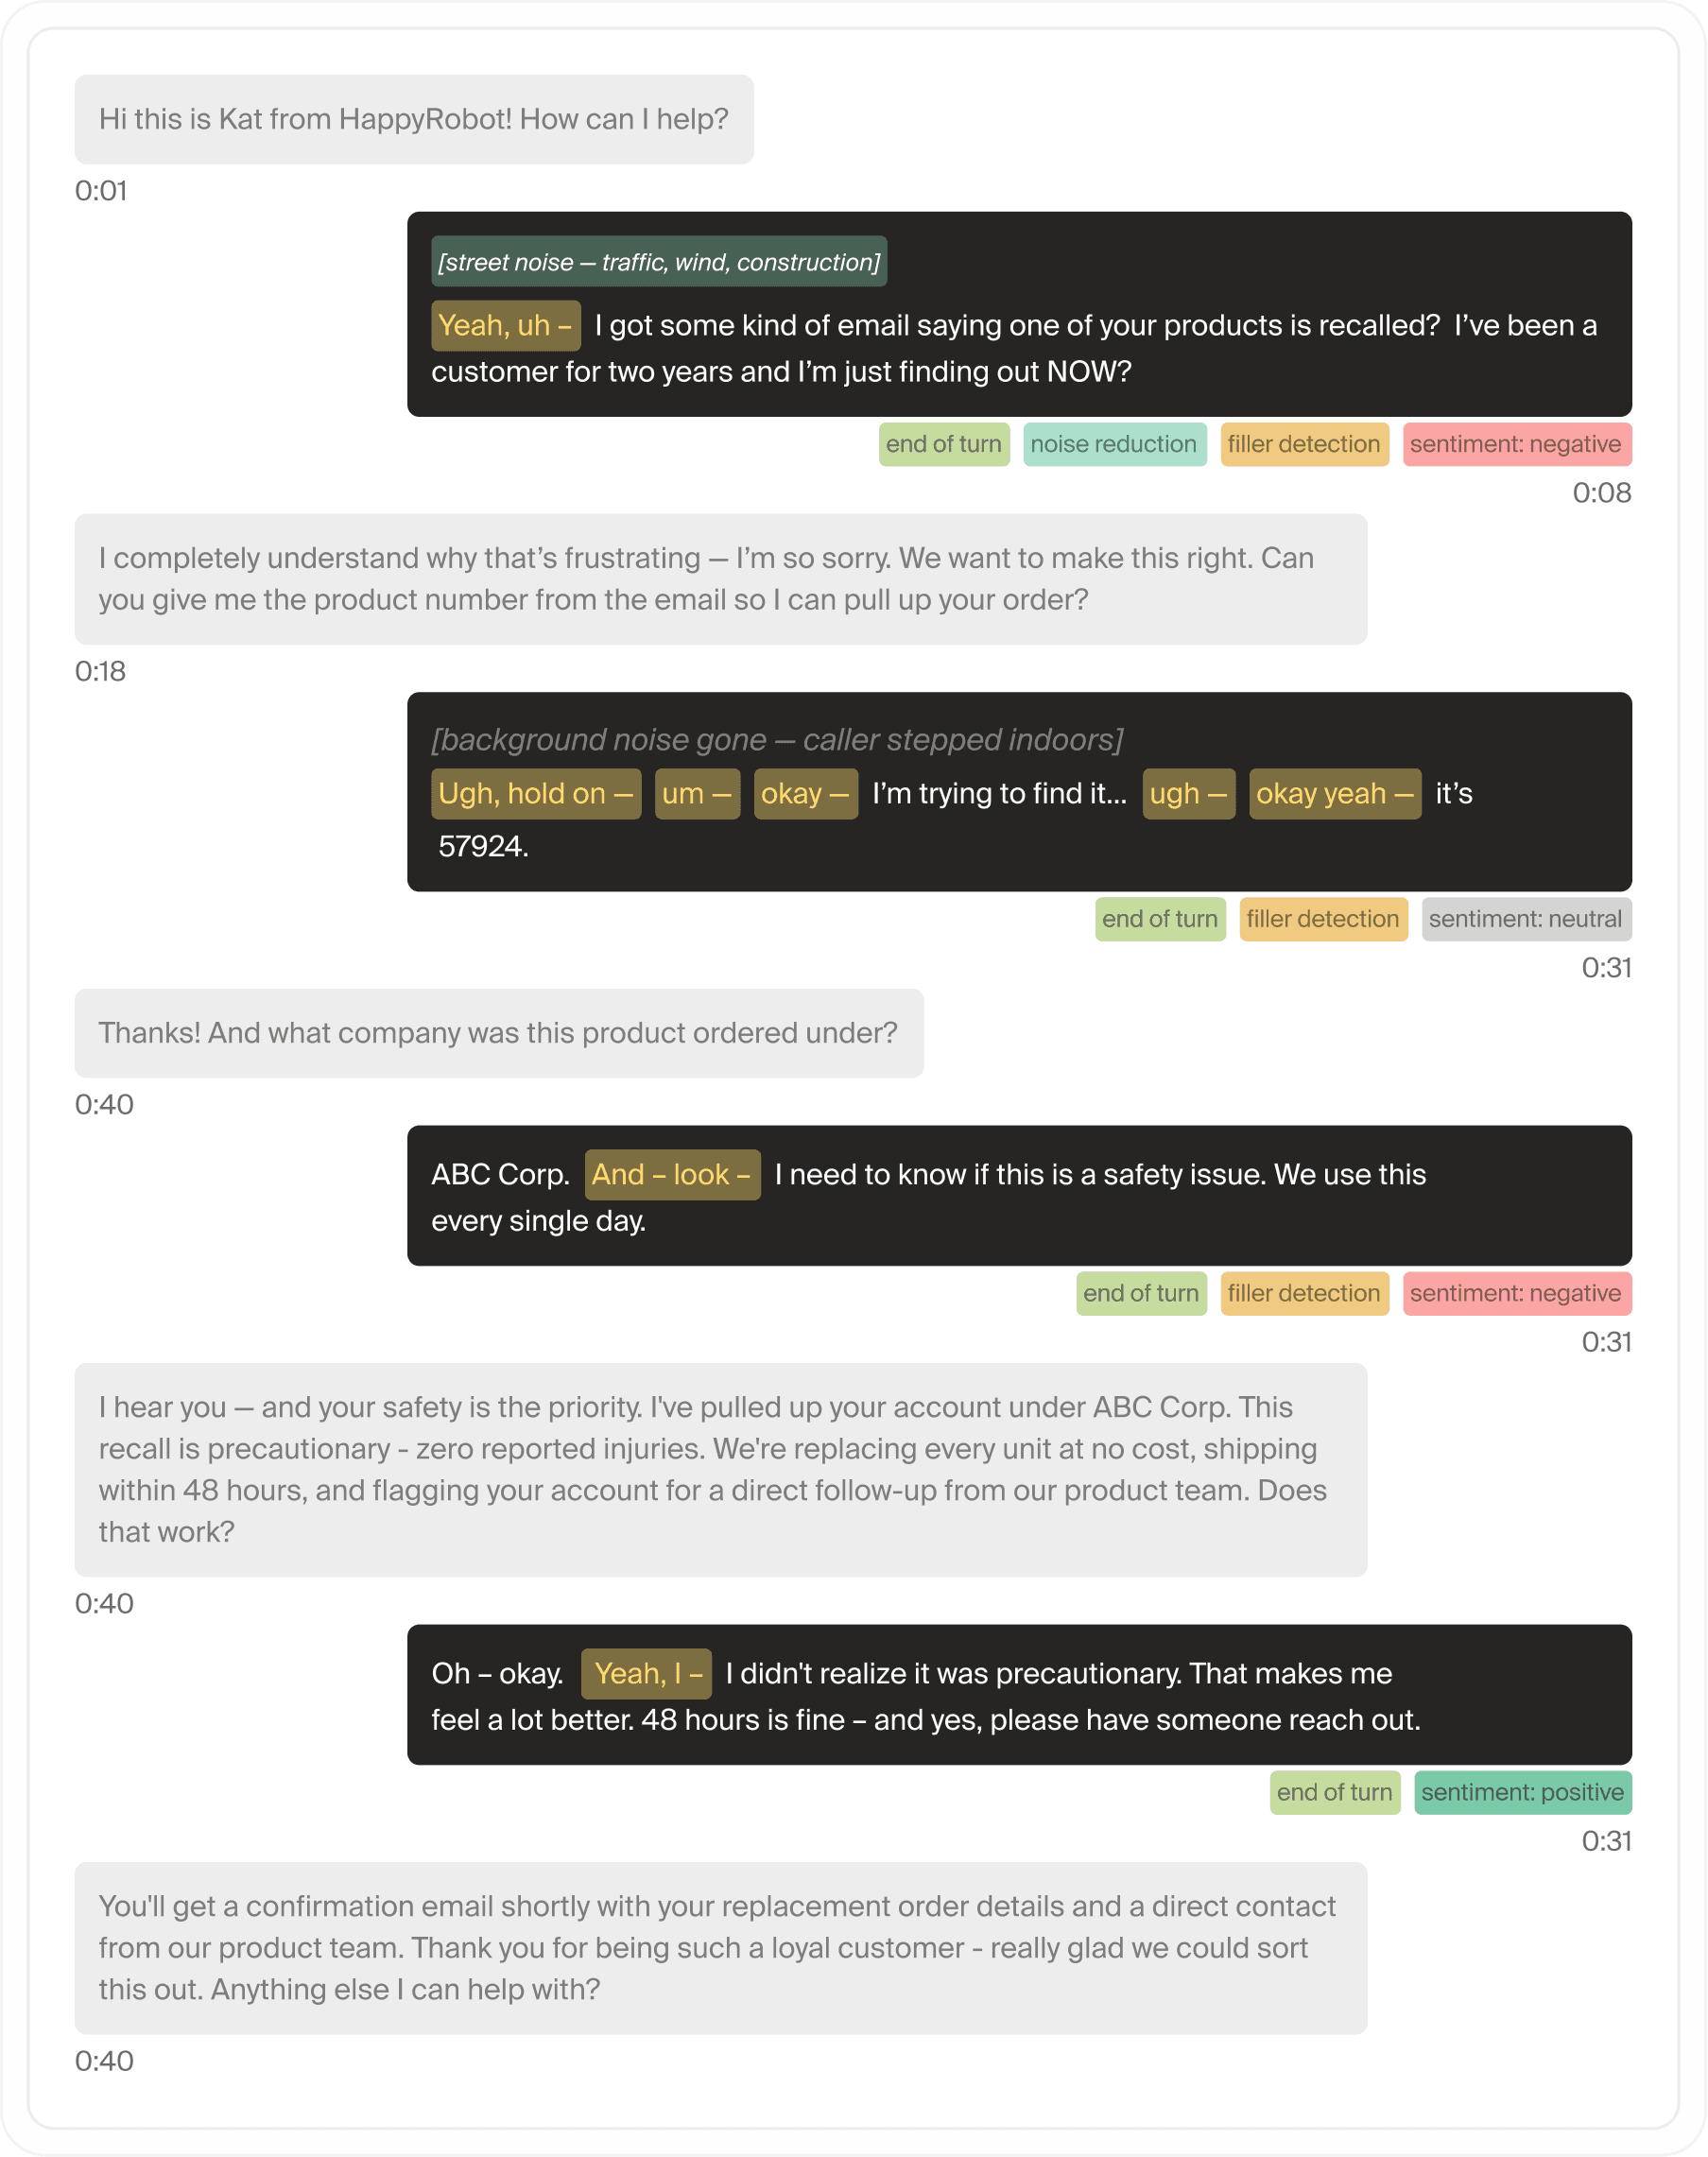Click the street noise annotation tag
1708x2157 pixels.
click(x=659, y=262)
